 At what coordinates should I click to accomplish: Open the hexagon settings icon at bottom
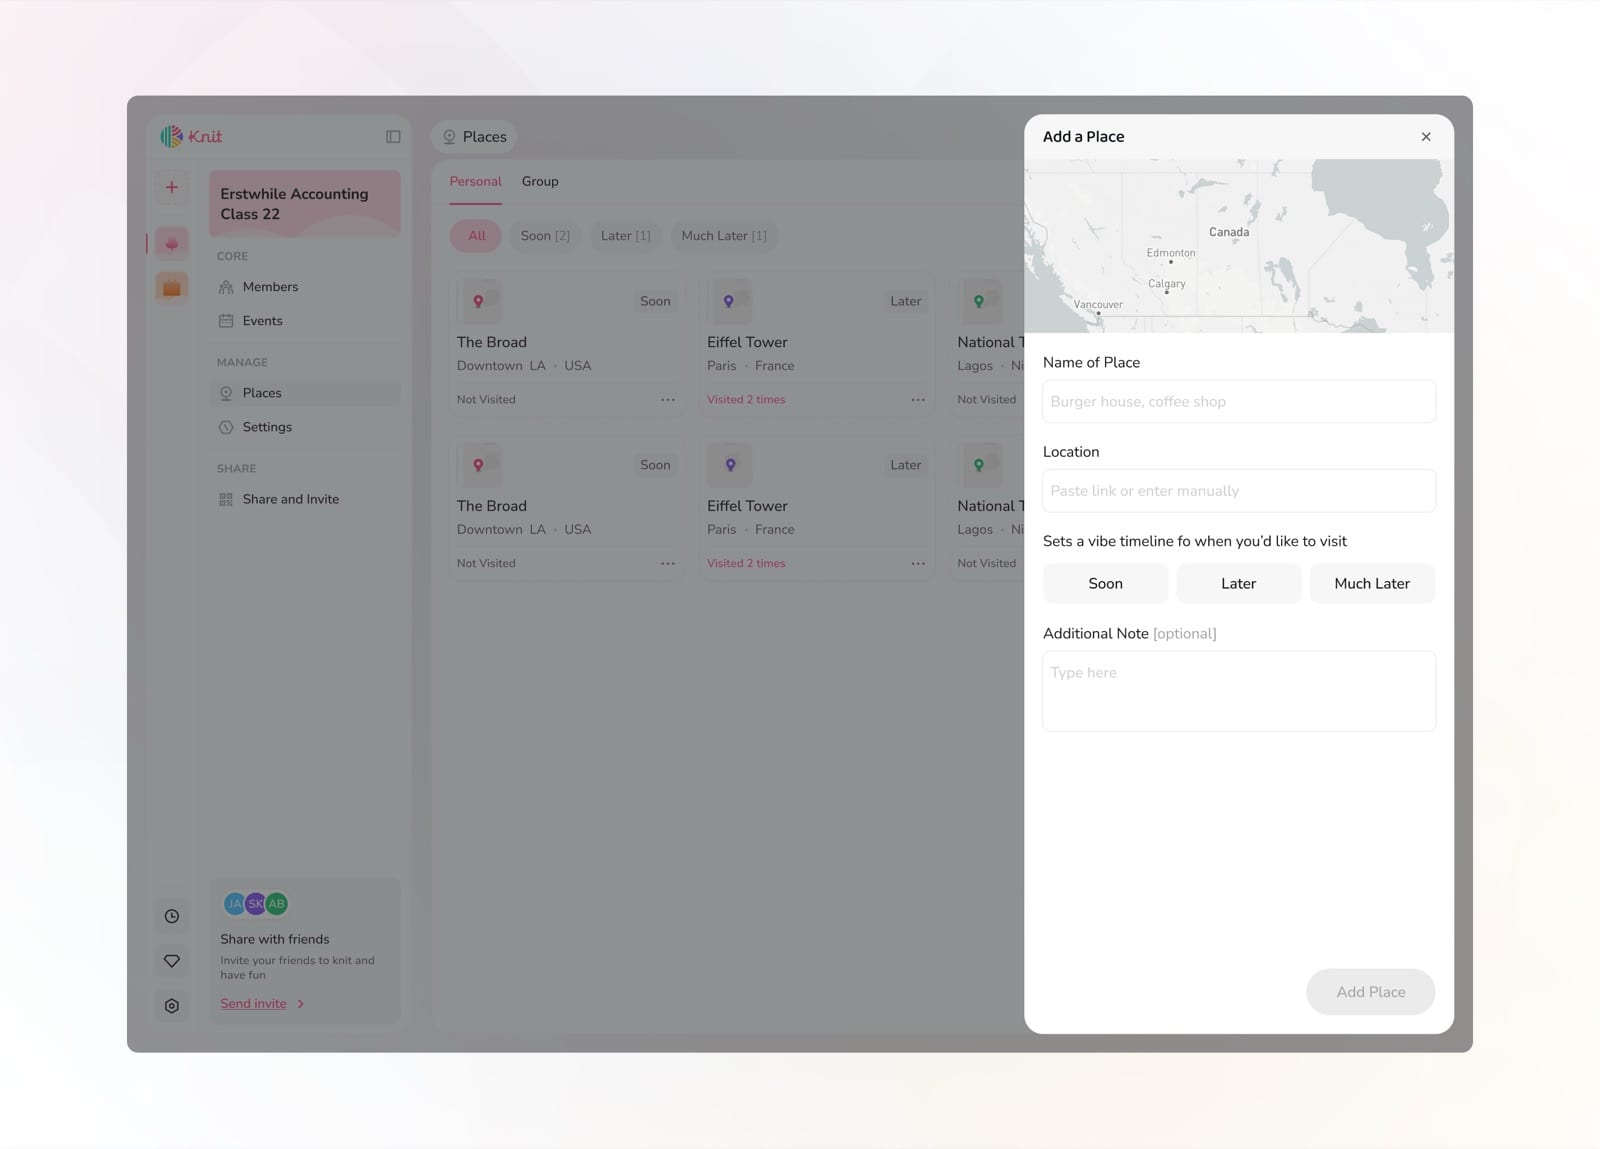point(172,1006)
